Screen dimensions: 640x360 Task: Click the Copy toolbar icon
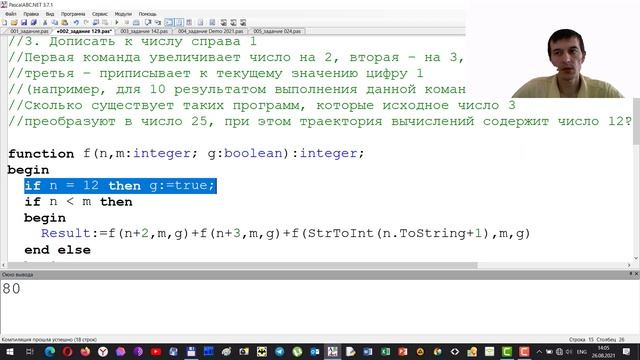55,22
